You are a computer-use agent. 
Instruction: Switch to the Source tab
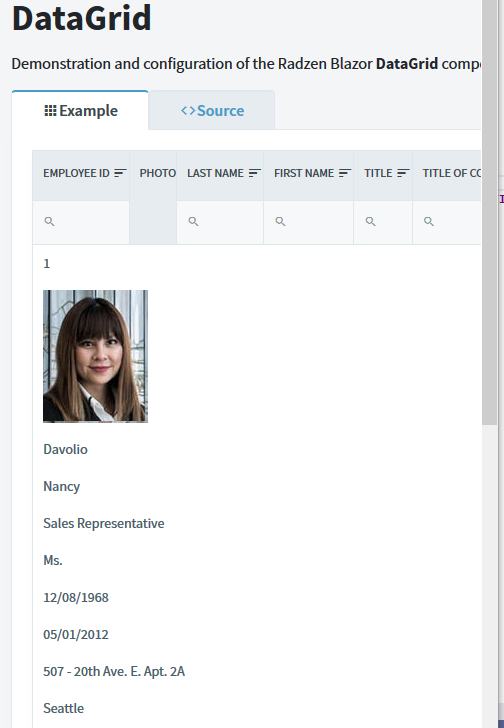(x=212, y=110)
